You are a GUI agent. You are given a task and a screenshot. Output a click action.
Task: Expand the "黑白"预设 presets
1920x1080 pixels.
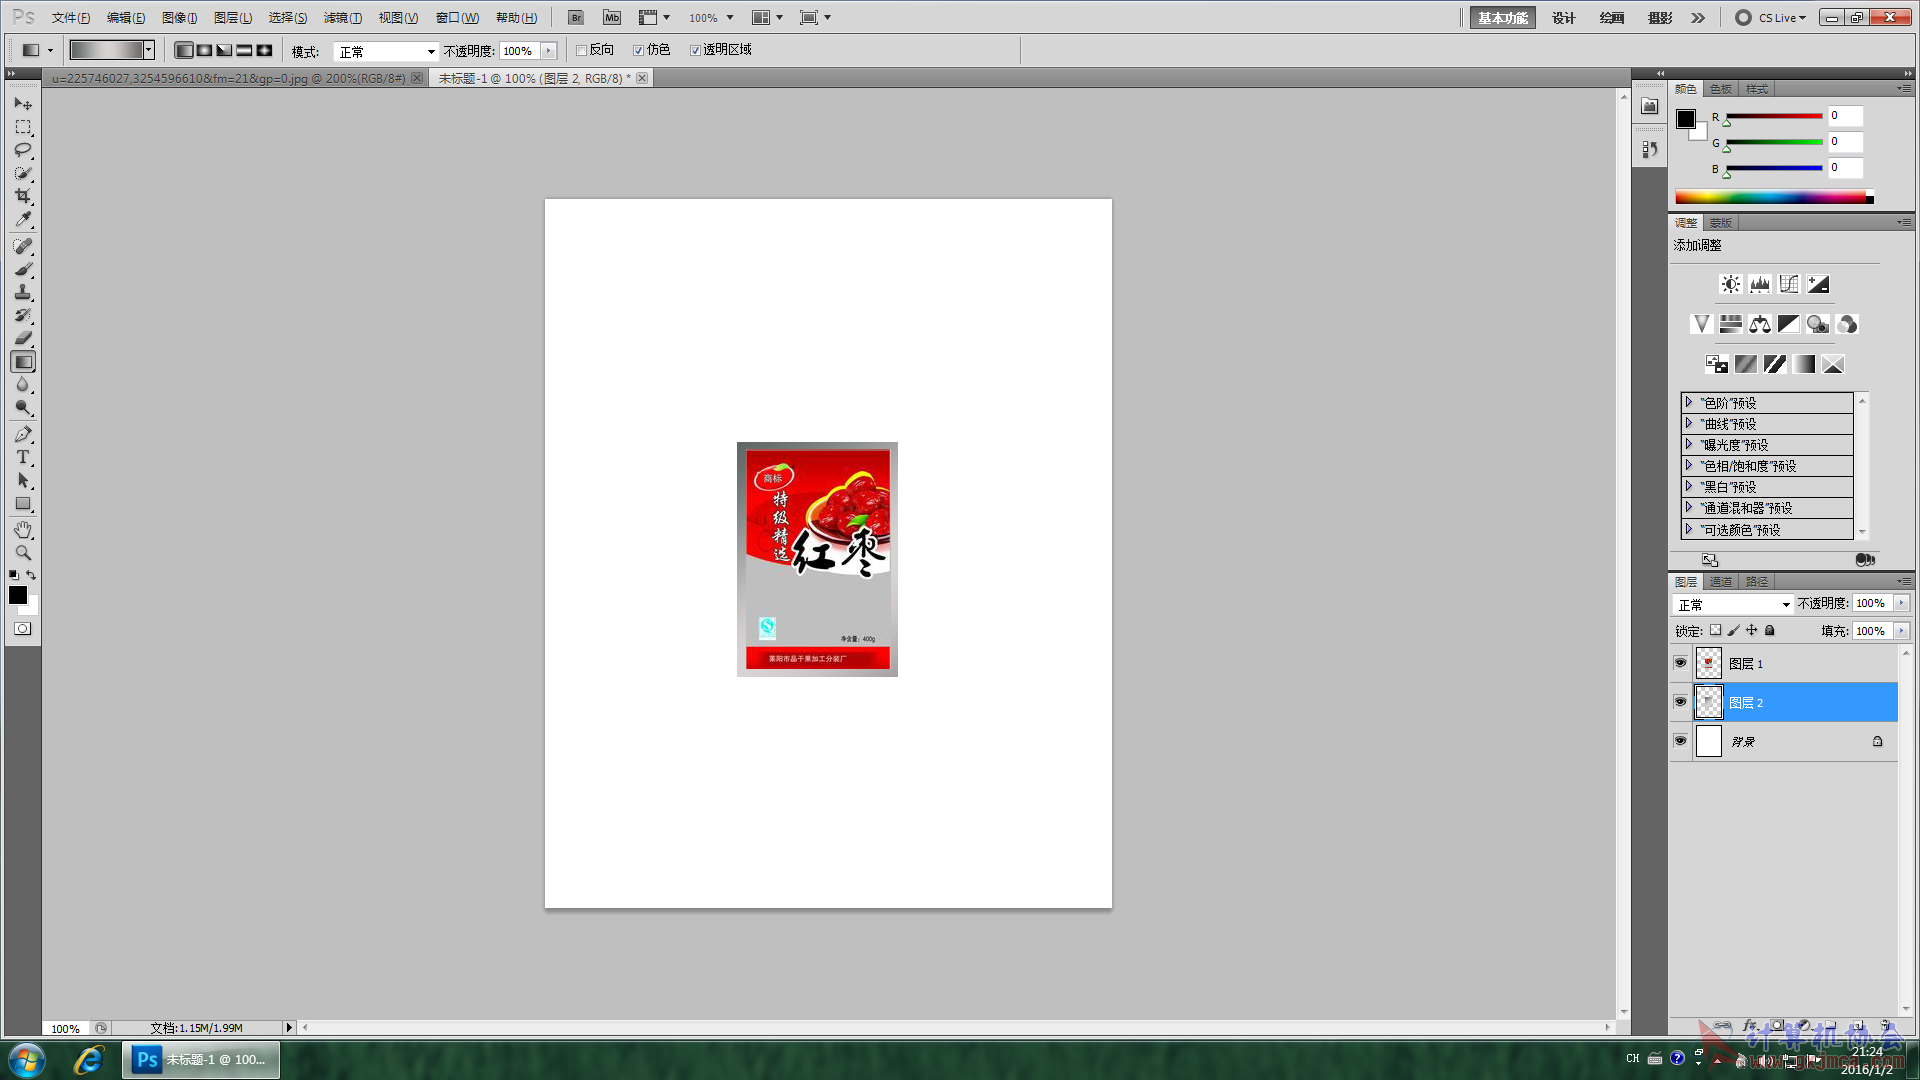pos(1689,486)
